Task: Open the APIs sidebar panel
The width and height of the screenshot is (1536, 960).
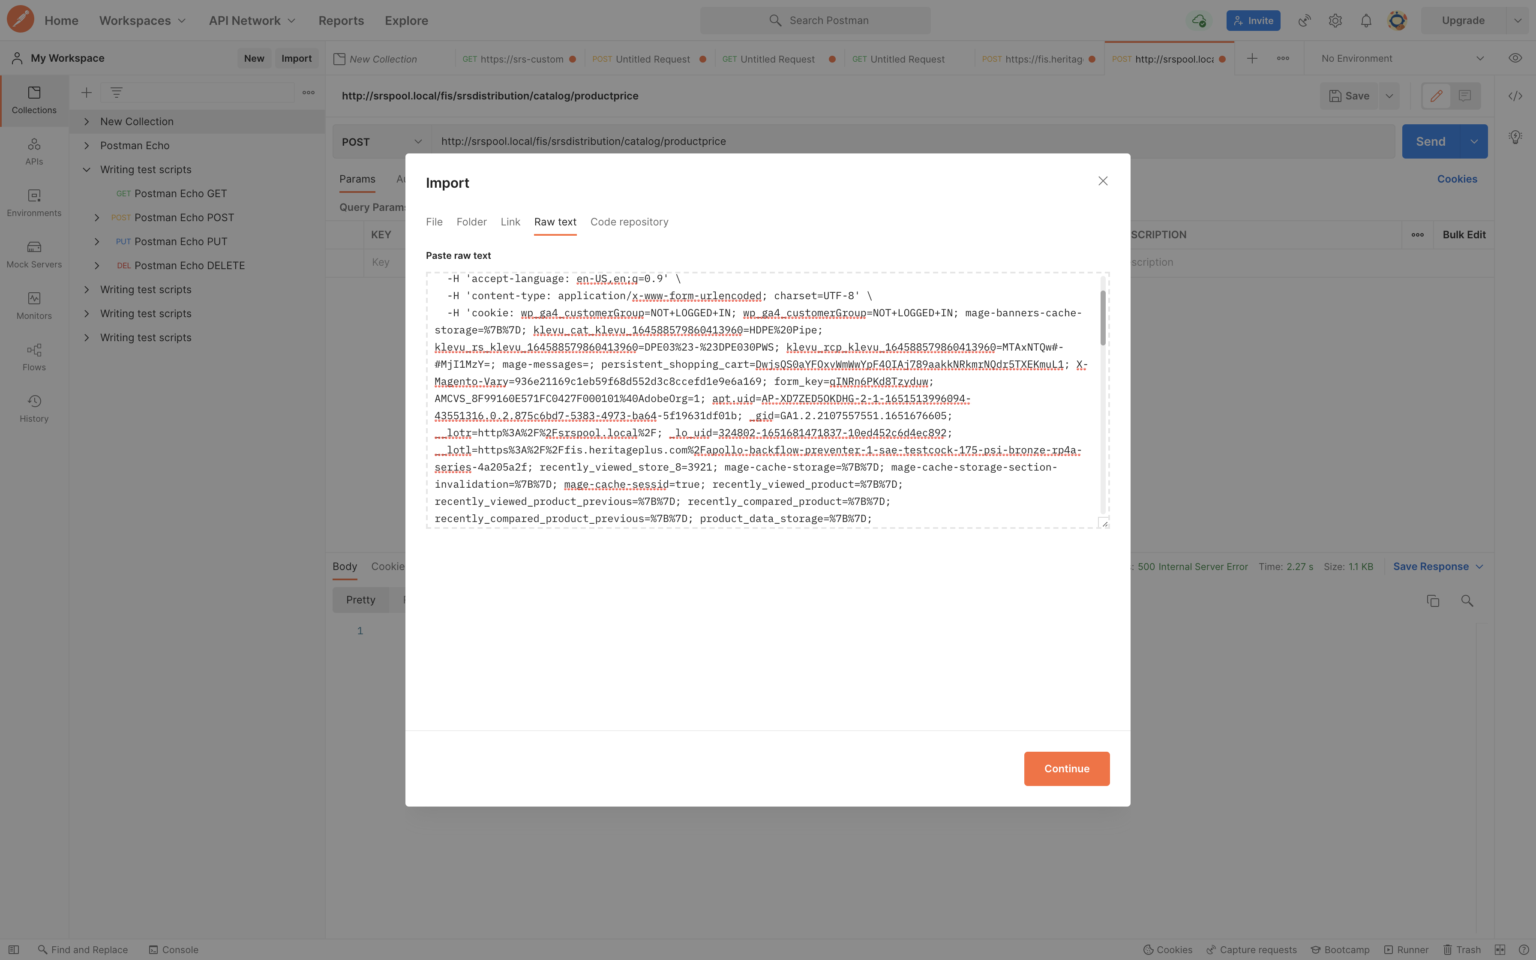Action: coord(34,152)
